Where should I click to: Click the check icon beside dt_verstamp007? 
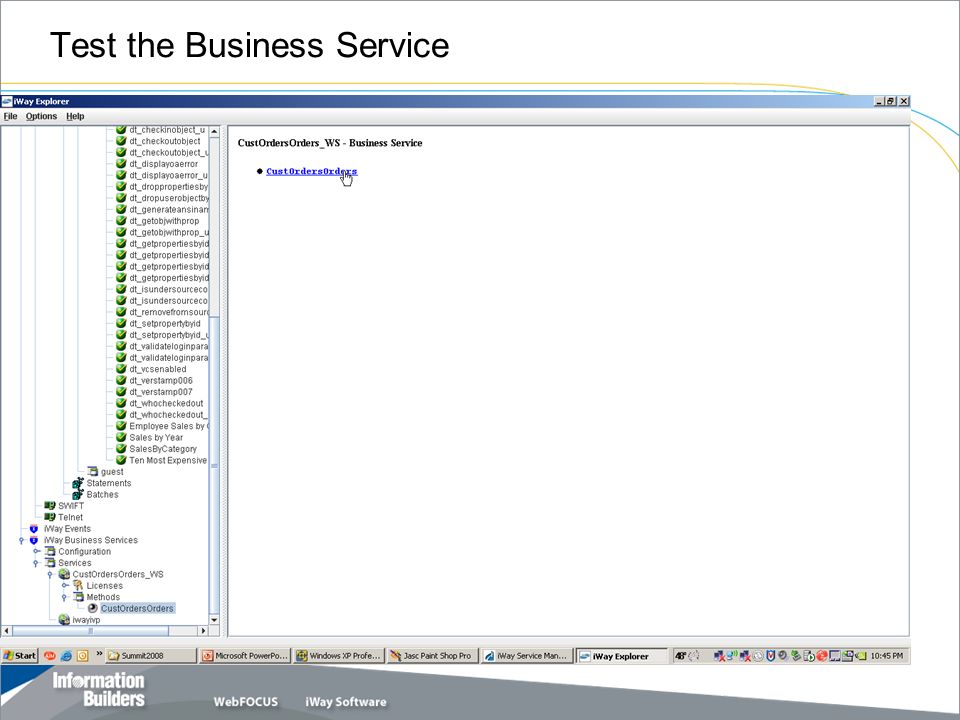click(121, 392)
